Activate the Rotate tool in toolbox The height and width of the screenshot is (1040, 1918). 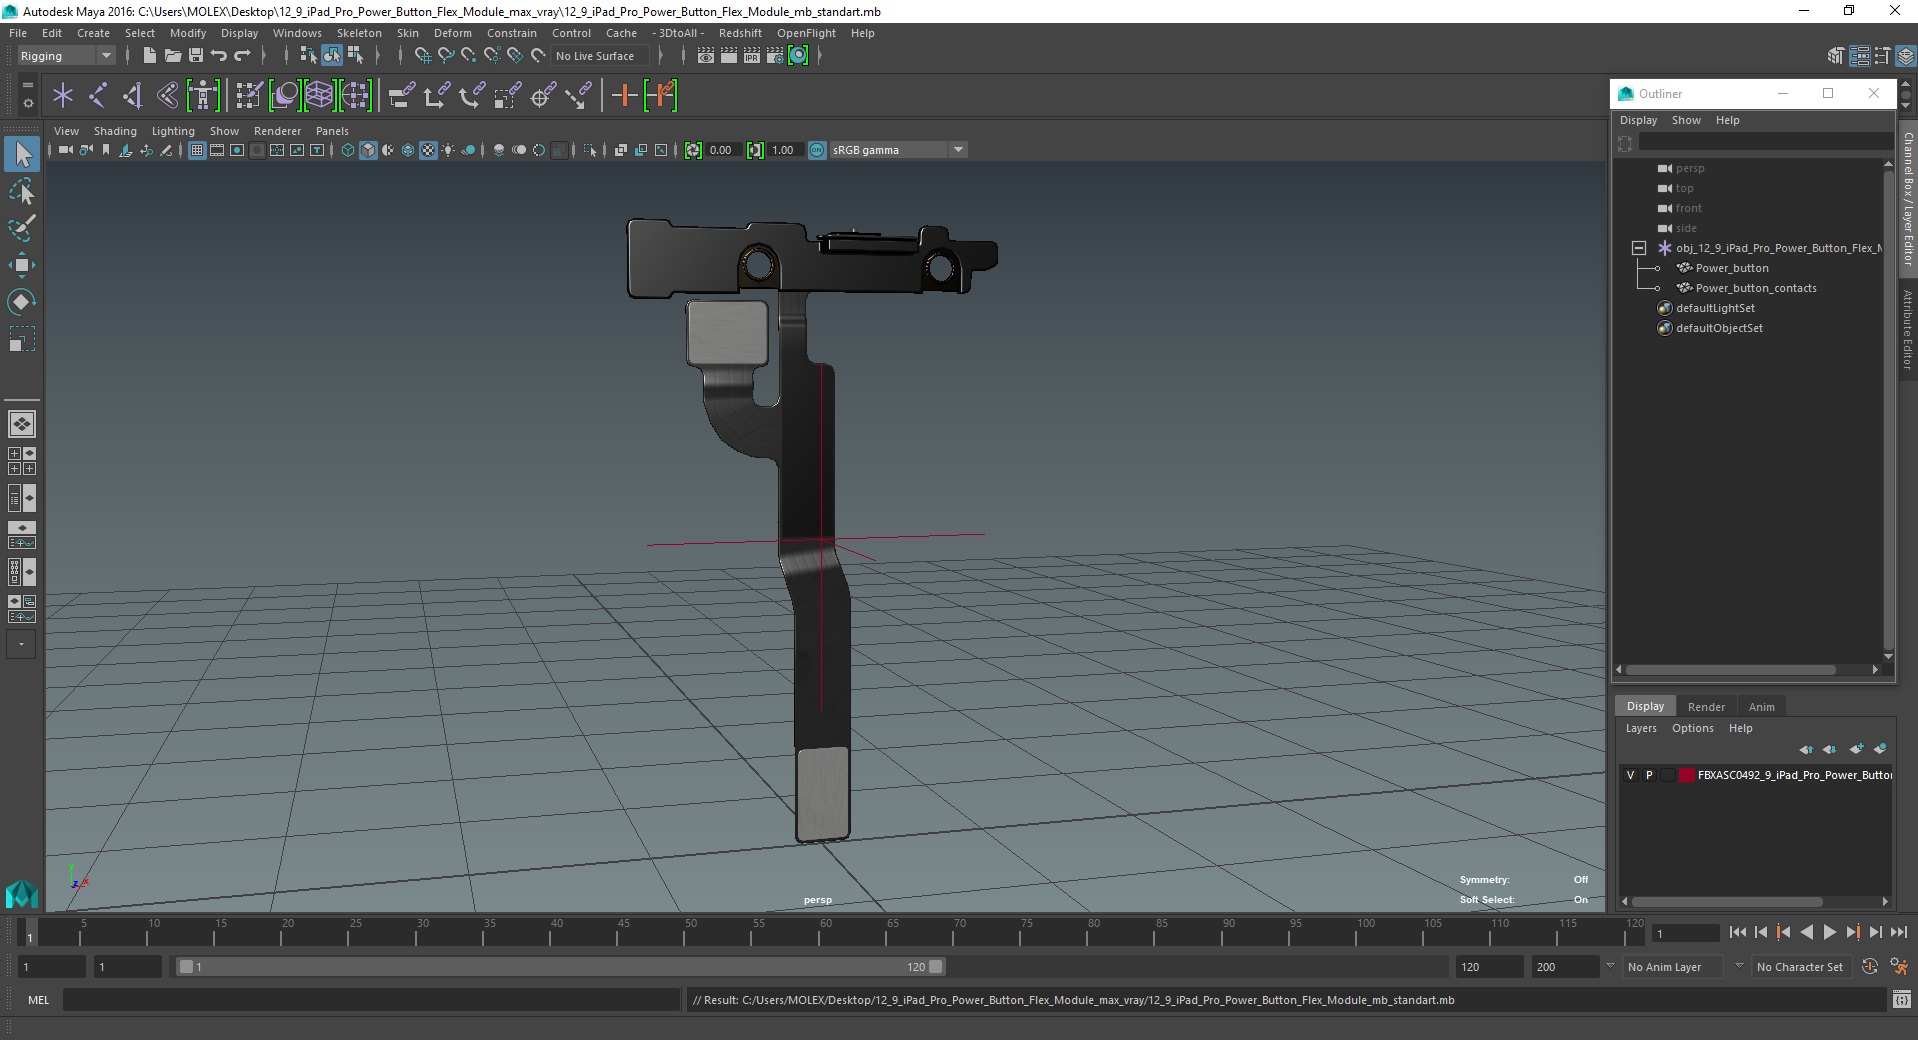[x=22, y=302]
